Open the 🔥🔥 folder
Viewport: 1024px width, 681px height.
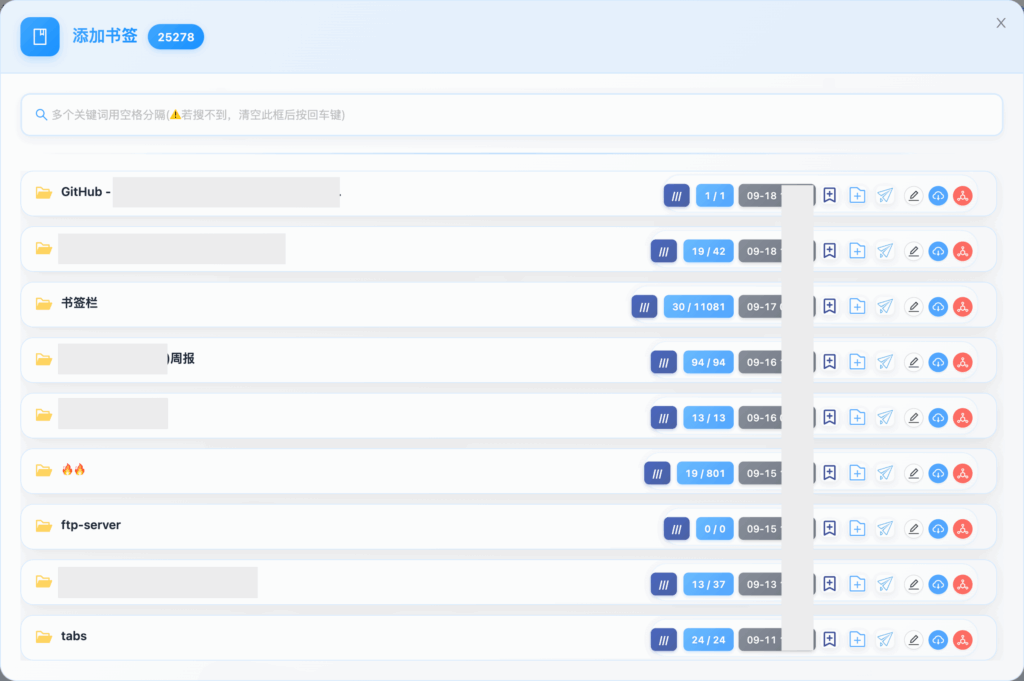pos(73,470)
